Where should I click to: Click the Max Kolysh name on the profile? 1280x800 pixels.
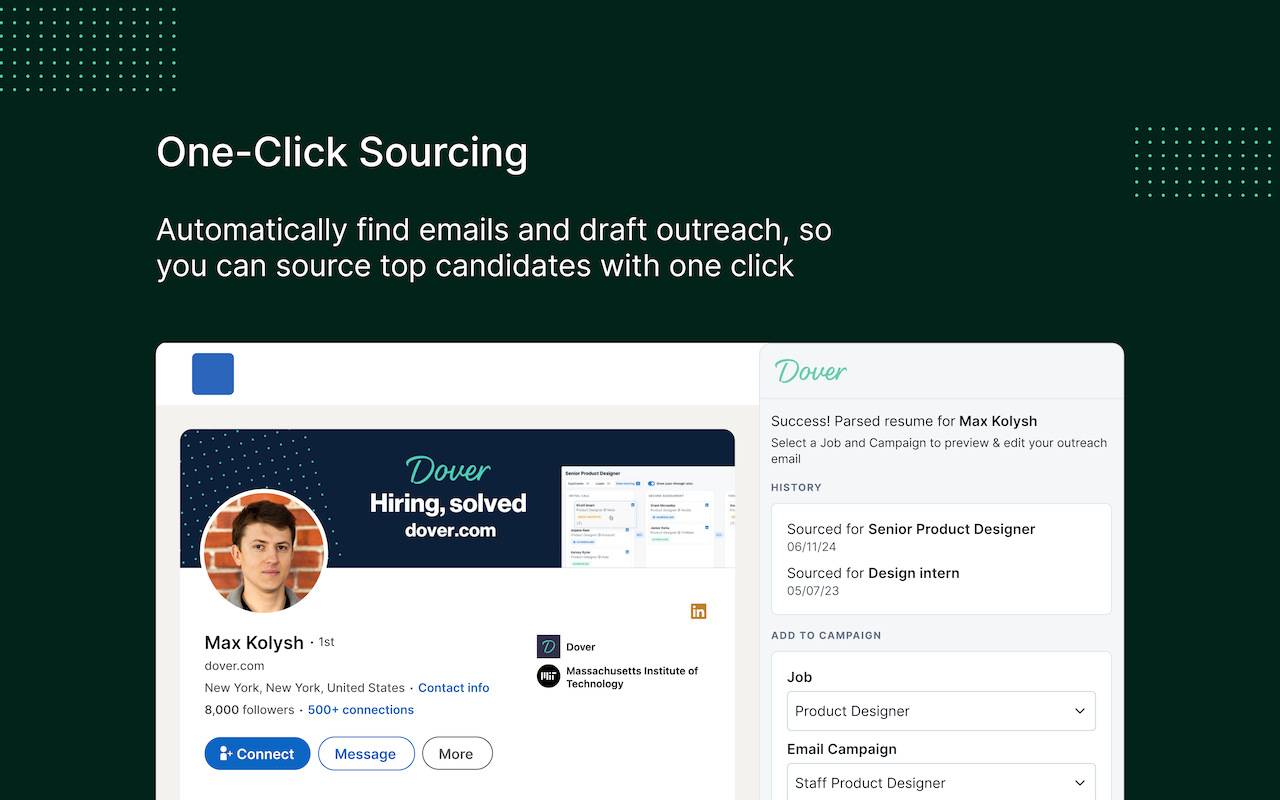254,642
